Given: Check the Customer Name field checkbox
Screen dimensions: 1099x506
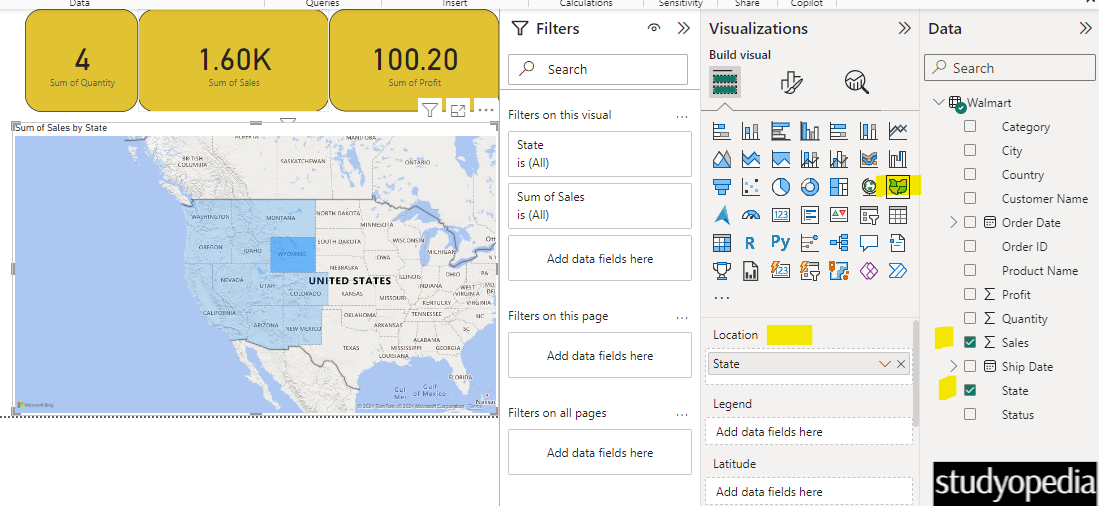Looking at the screenshot, I should pyautogui.click(x=970, y=198).
